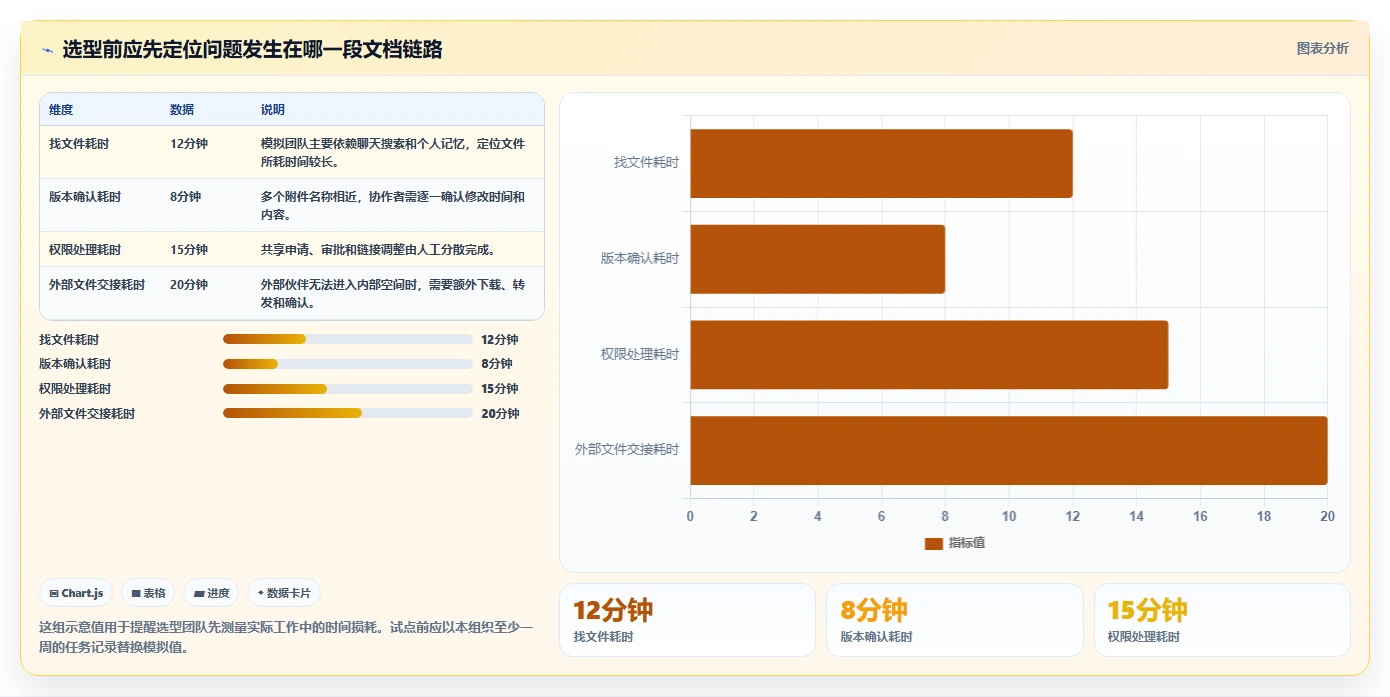Select the Chart.js tag chip

coord(76,593)
